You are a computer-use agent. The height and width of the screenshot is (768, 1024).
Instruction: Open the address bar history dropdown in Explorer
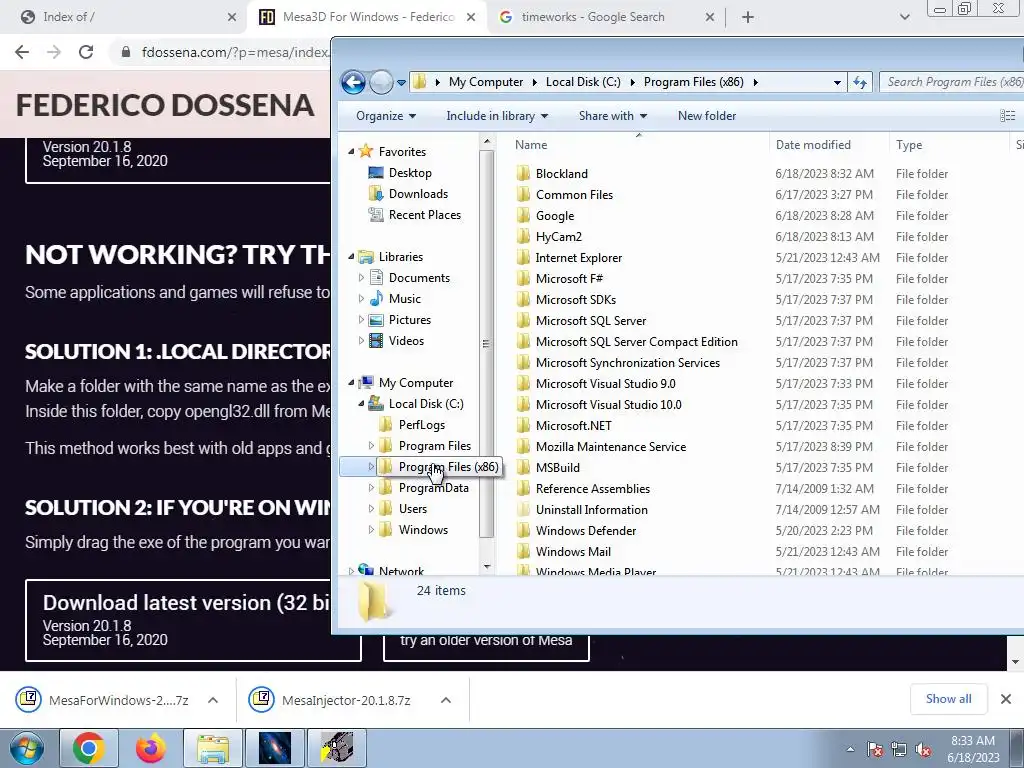[x=837, y=82]
